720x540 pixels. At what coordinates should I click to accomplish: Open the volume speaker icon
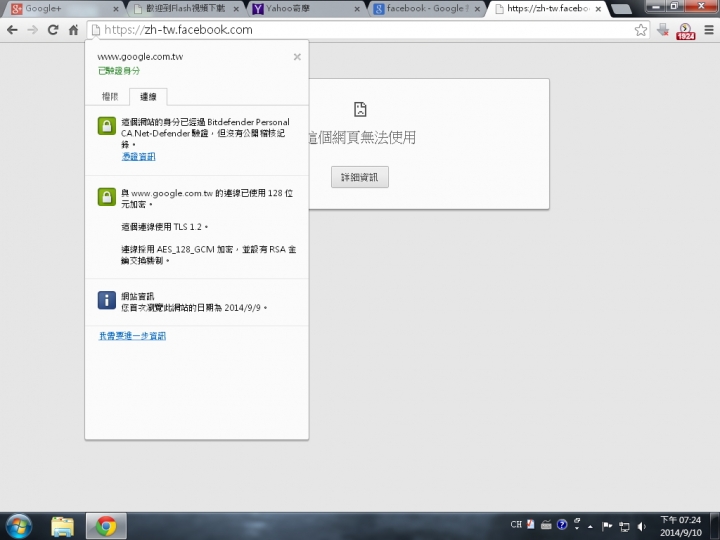point(641,526)
